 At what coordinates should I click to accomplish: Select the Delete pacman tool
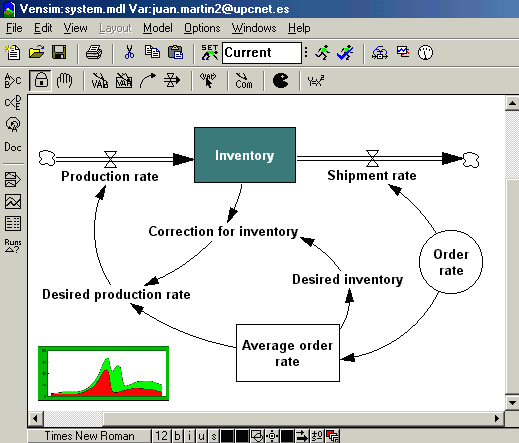pos(280,81)
